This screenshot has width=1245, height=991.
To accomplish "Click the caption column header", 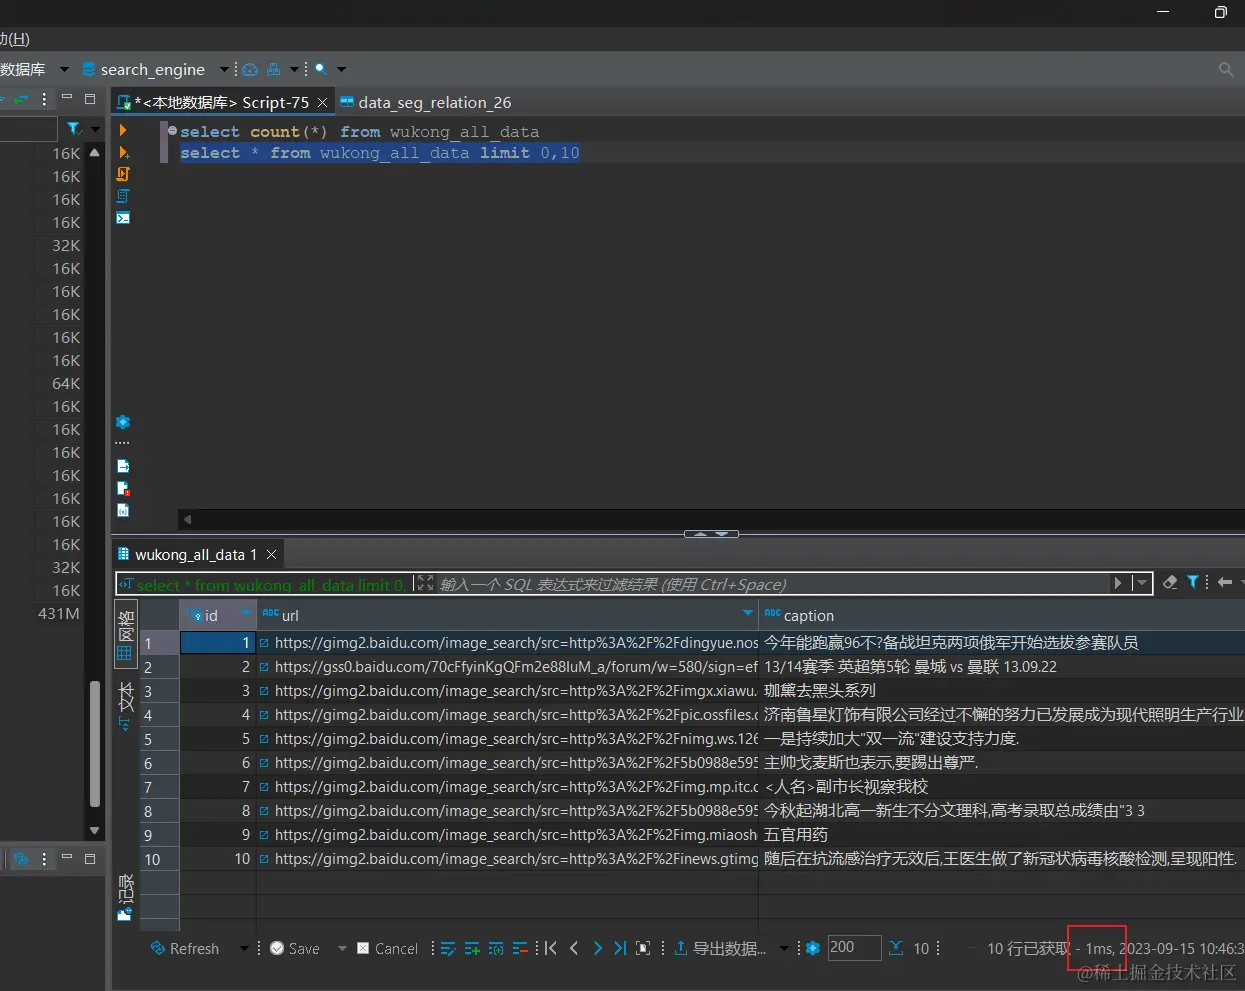I will [1002, 615].
